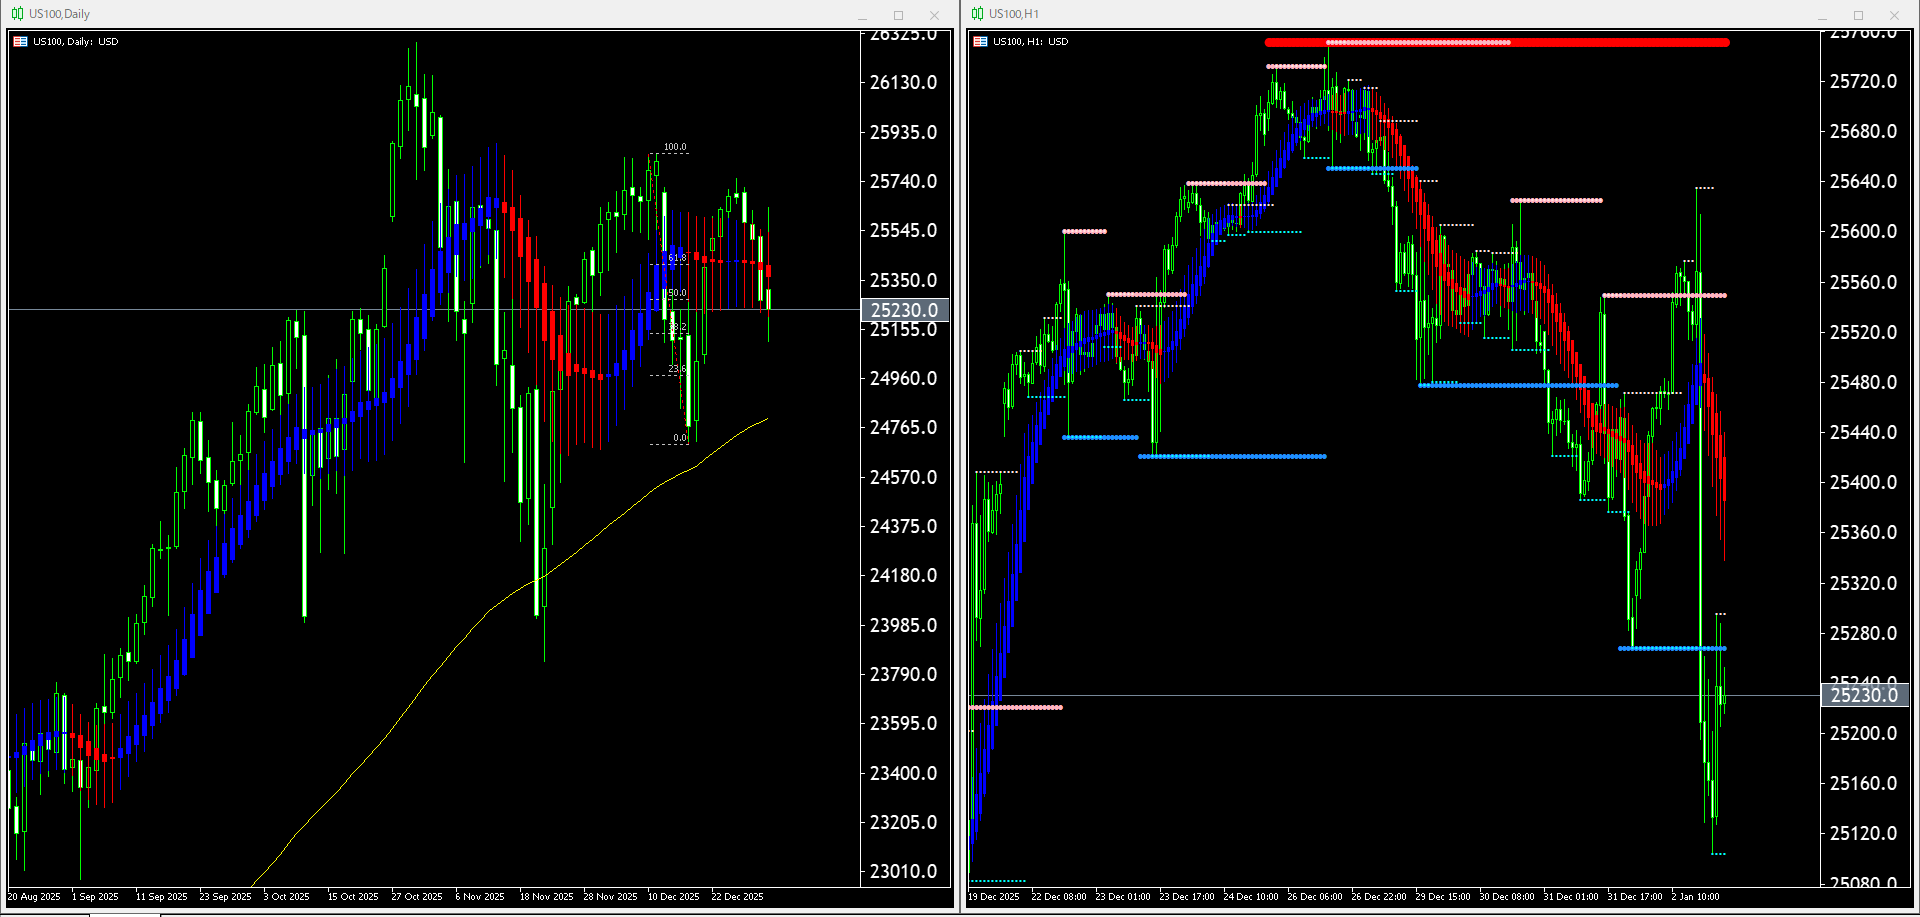Image resolution: width=1920 pixels, height=917 pixels.
Task: Click the '6 Nov 2025' date on Daily axis
Action: pos(480,897)
